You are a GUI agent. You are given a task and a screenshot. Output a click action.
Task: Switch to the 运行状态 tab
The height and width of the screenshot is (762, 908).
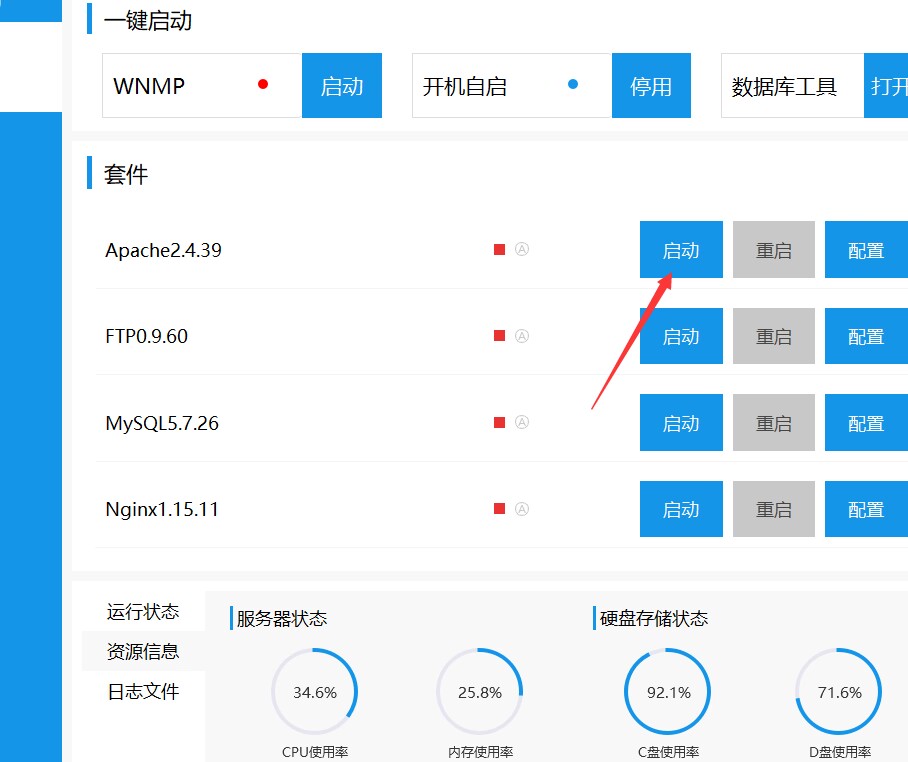pyautogui.click(x=143, y=611)
